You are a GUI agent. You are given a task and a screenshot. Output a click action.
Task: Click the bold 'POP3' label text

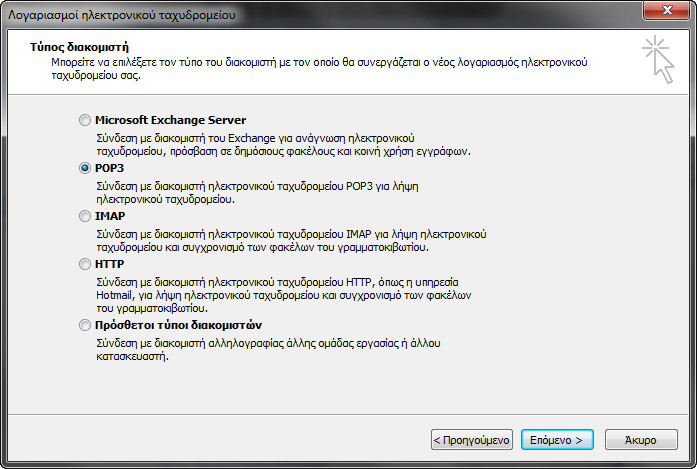coord(109,168)
